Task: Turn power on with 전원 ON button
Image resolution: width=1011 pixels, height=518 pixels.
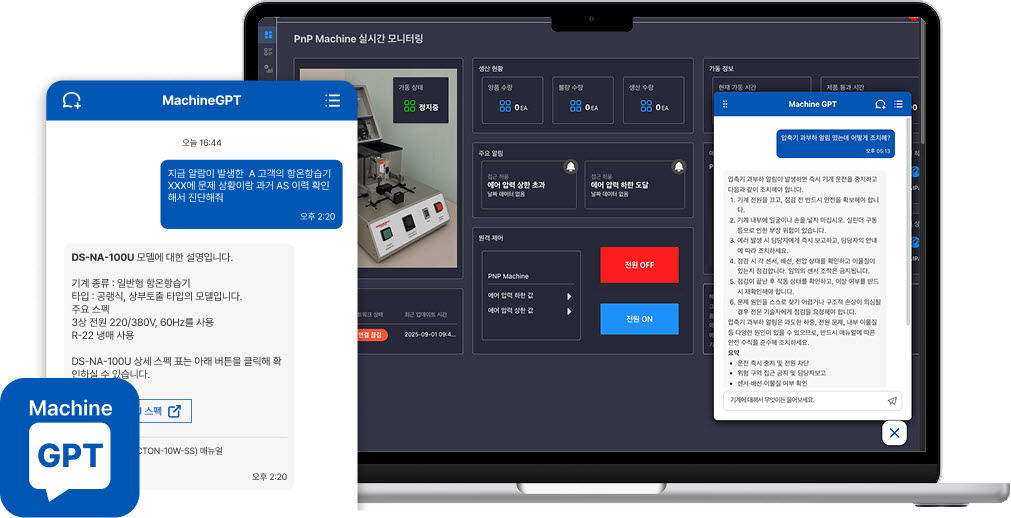Action: click(x=639, y=319)
